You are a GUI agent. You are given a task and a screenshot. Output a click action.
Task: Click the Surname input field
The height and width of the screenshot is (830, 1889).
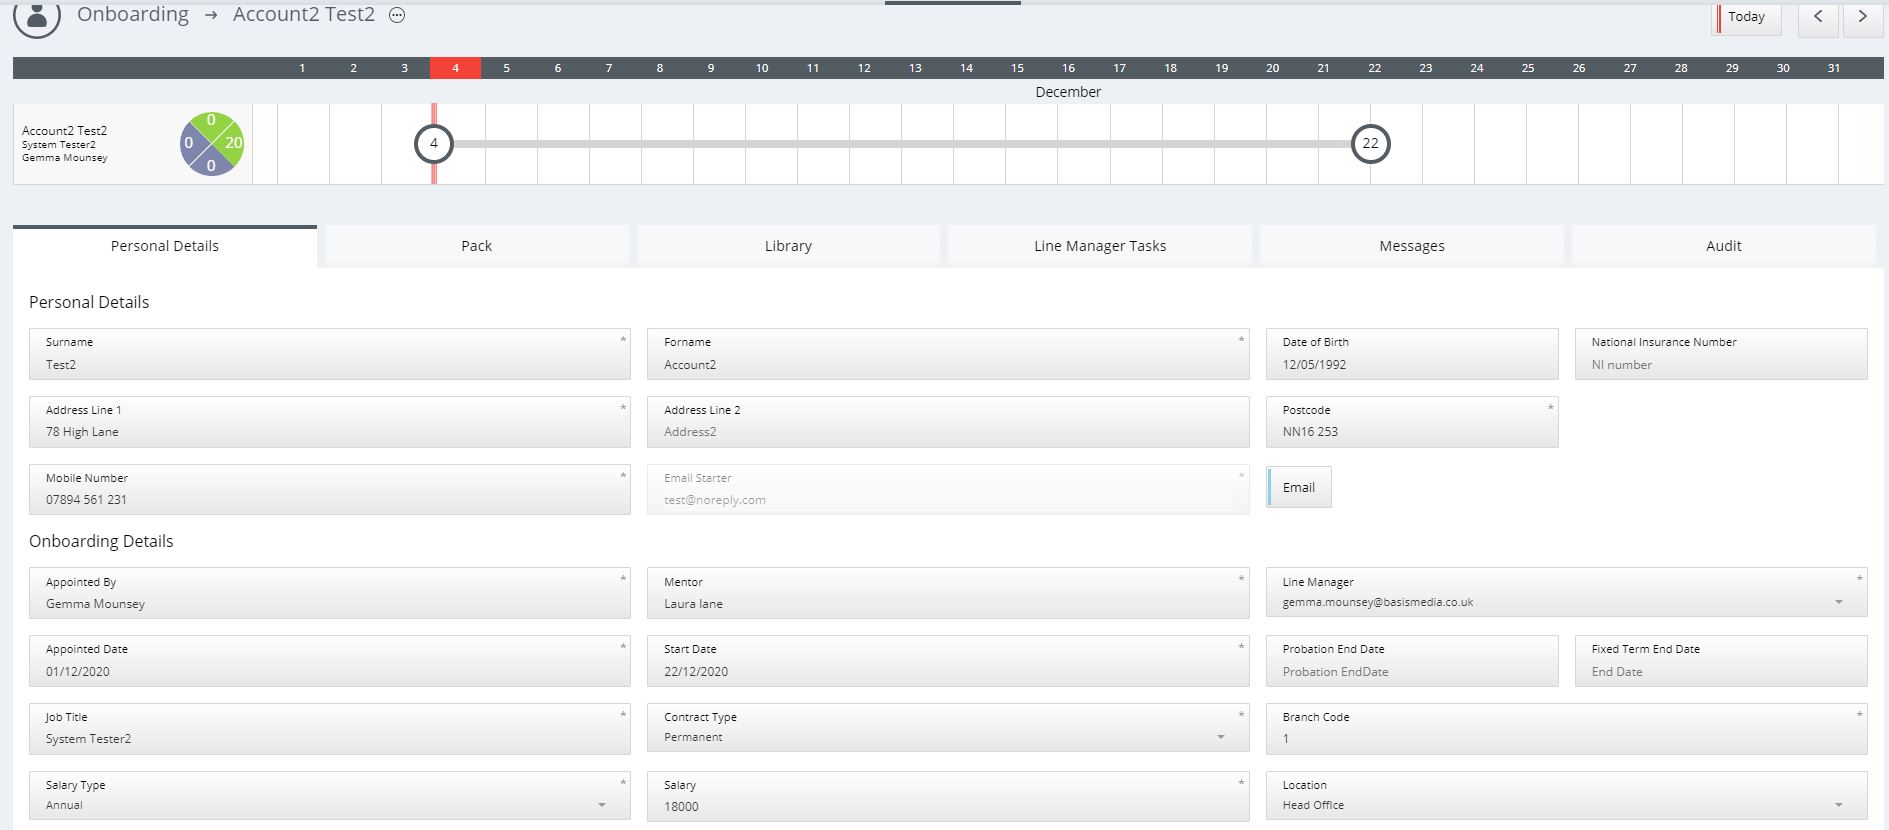point(330,364)
